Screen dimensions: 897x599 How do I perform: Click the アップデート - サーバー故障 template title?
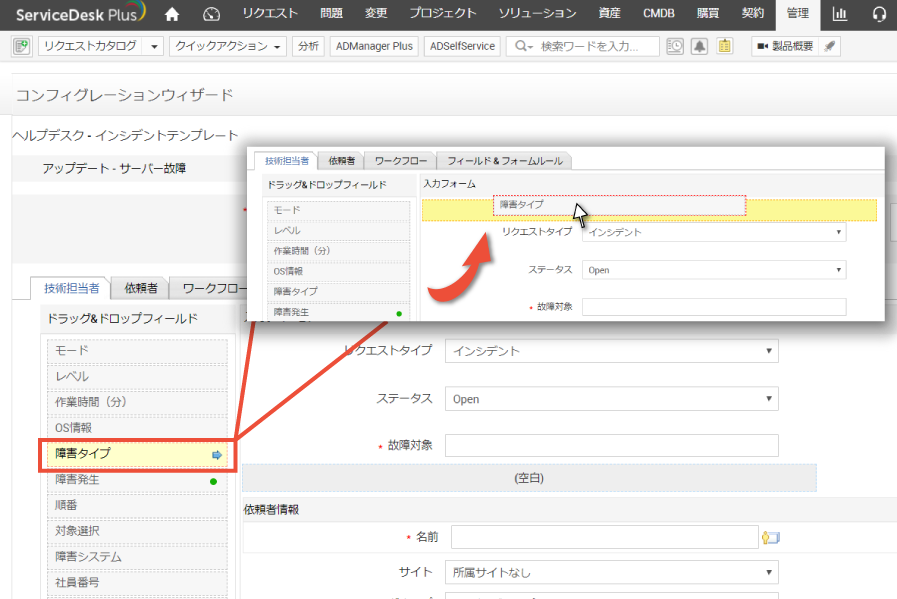[x=114, y=168]
